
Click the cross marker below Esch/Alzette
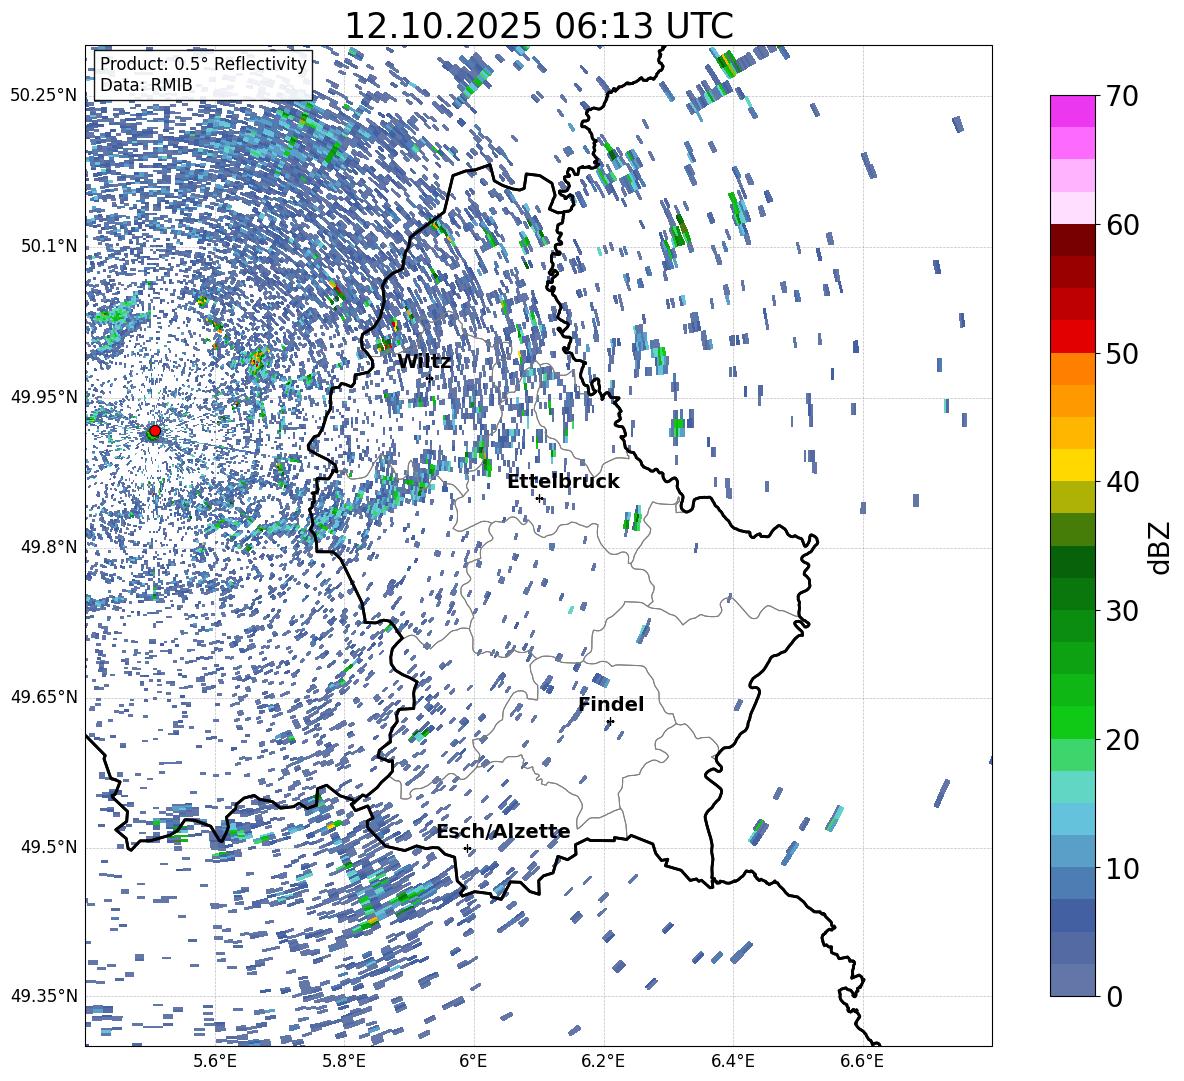tap(467, 848)
